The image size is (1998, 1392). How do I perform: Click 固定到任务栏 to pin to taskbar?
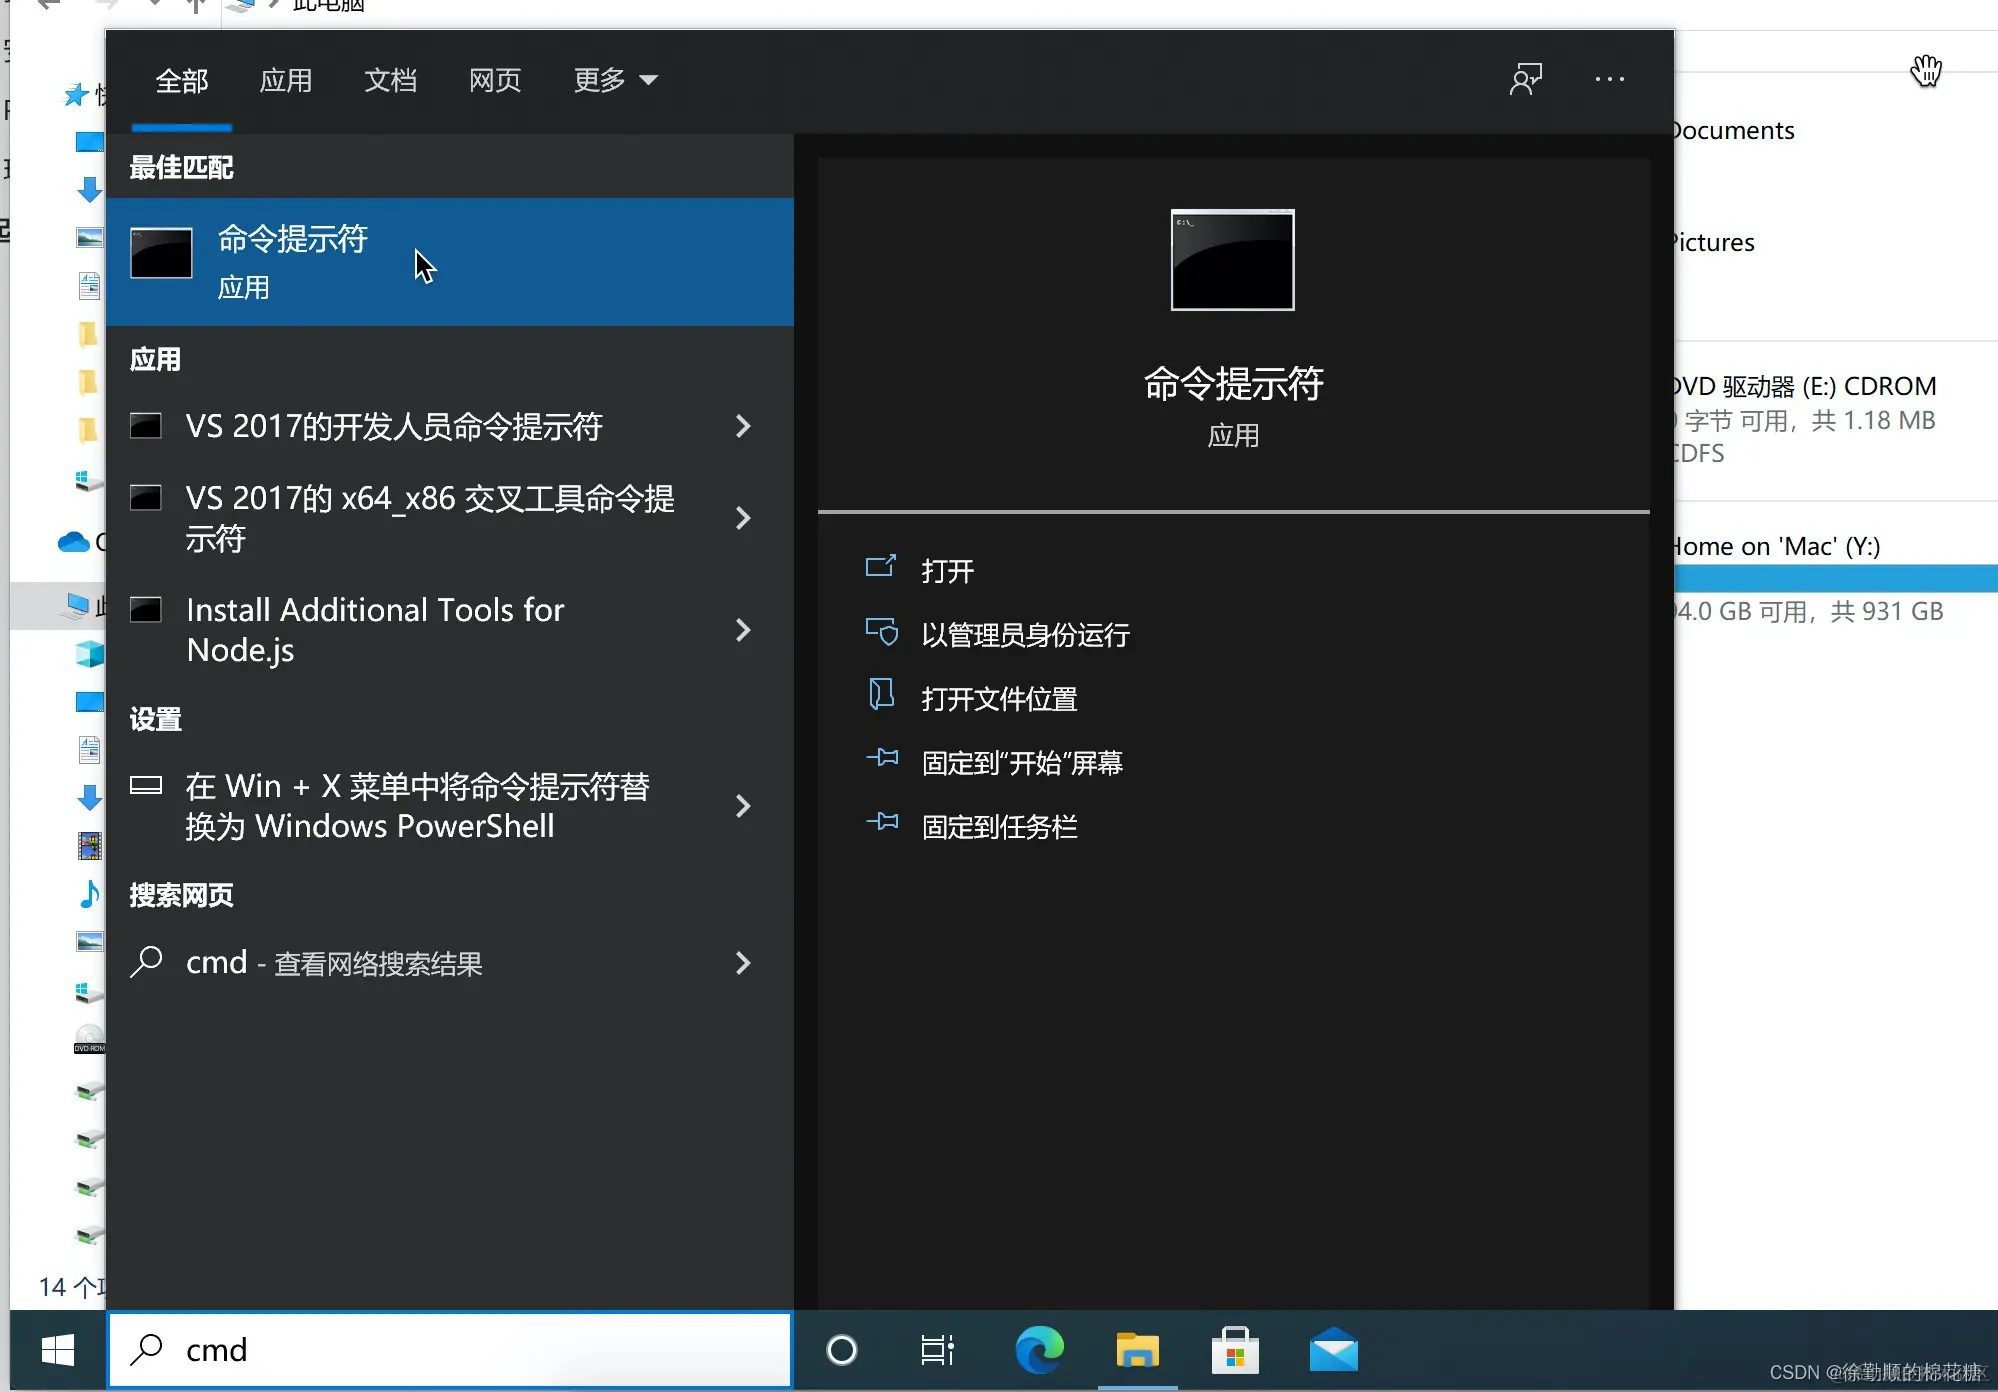pos(999,826)
